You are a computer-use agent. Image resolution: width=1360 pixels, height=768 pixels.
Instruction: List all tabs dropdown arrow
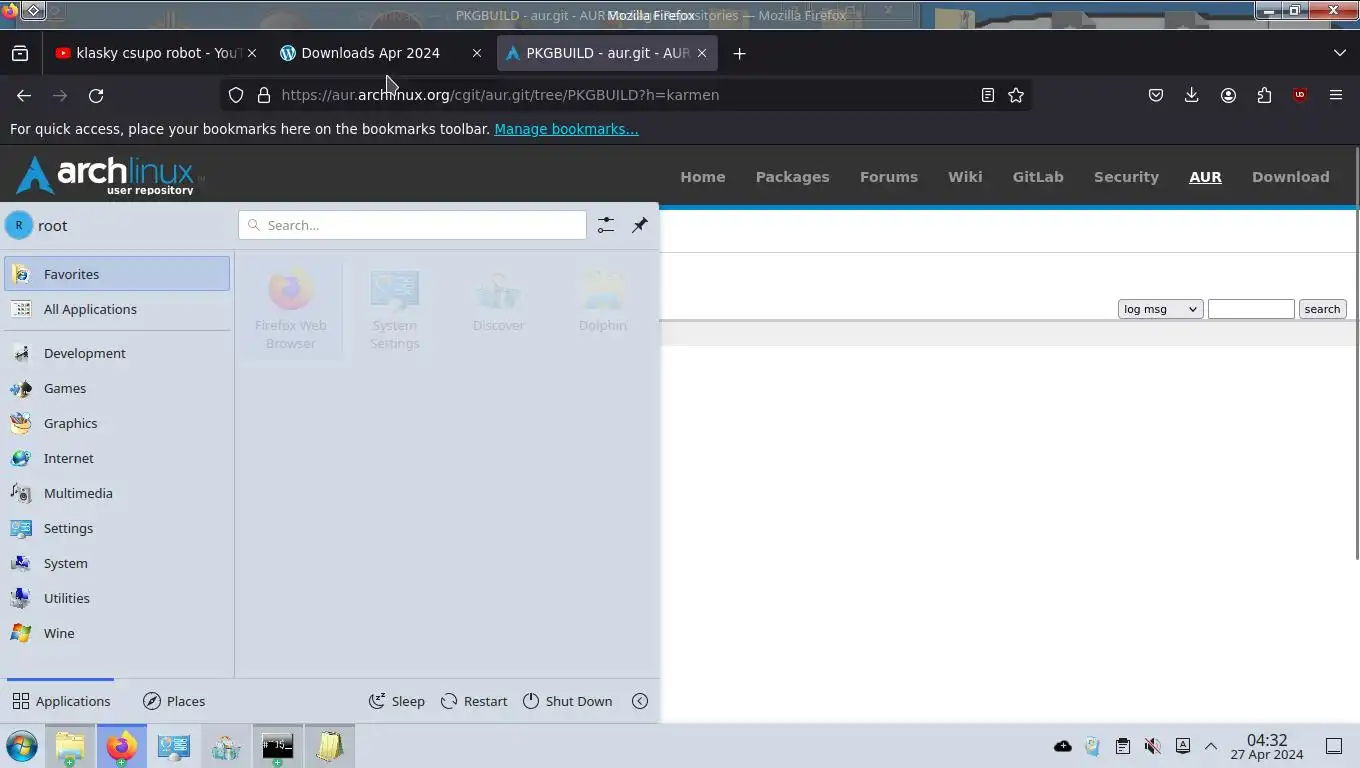(1340, 53)
